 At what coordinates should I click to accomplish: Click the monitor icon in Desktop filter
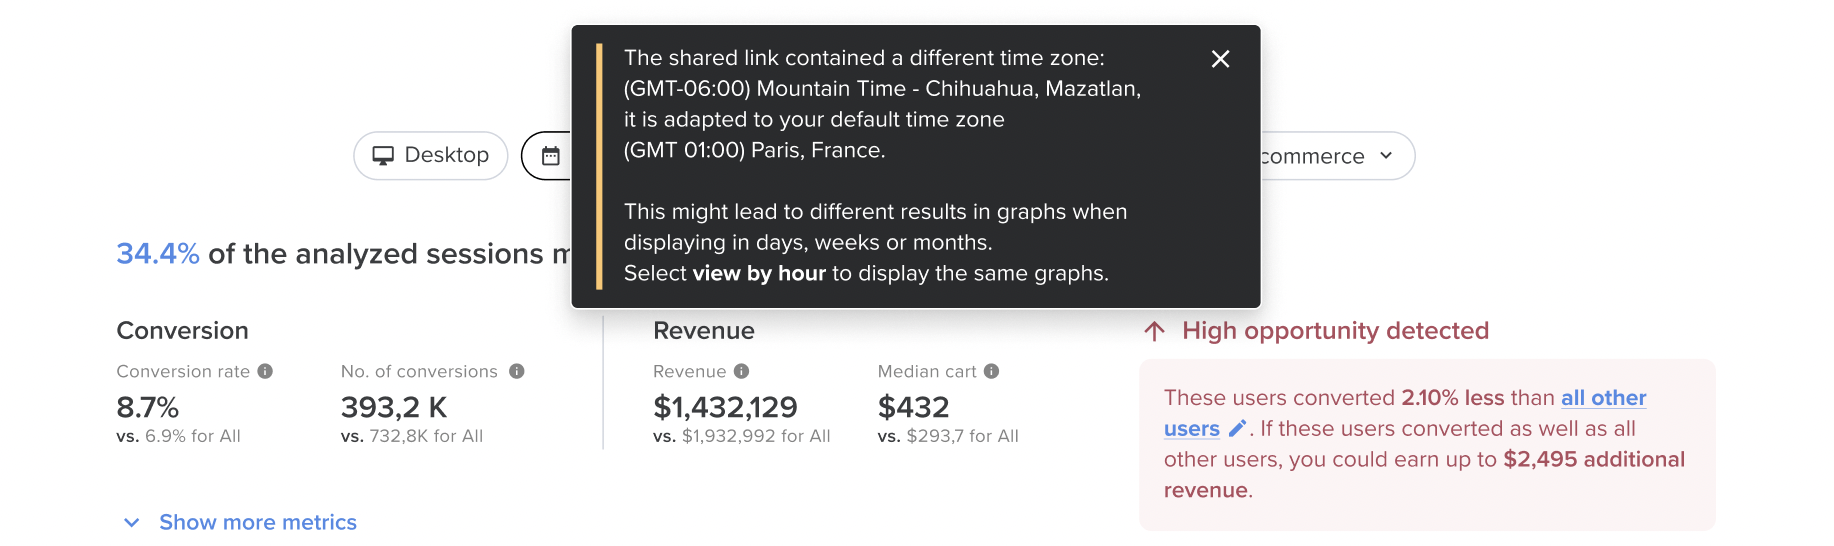point(383,156)
